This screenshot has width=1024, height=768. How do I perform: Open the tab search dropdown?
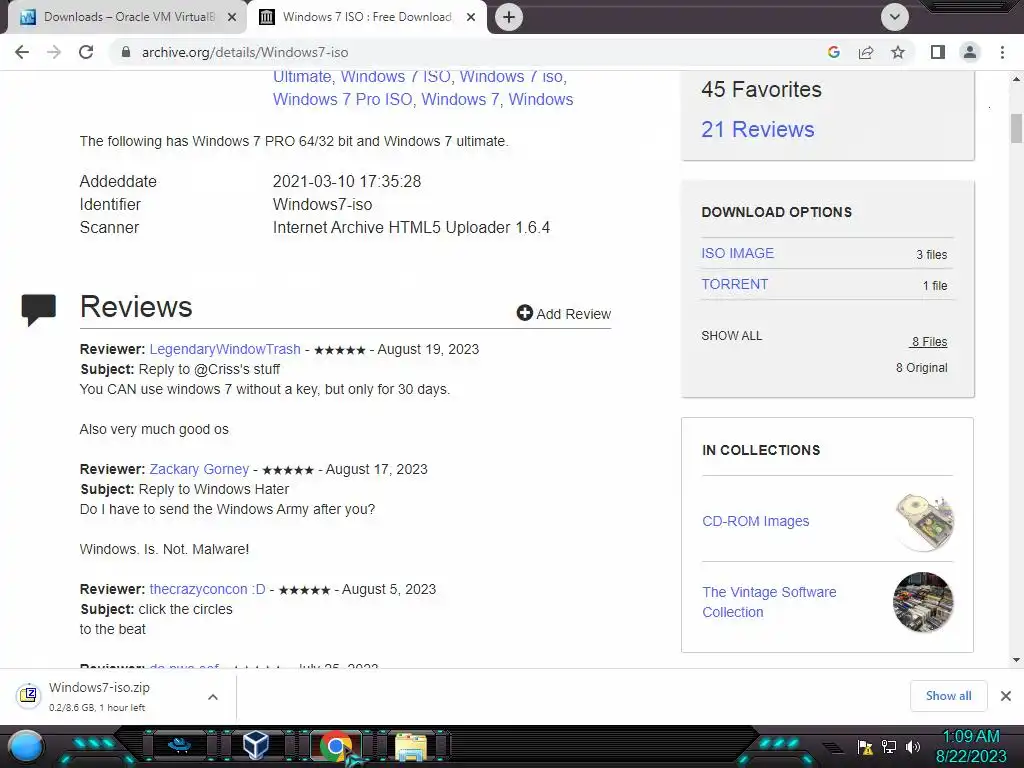pos(895,17)
